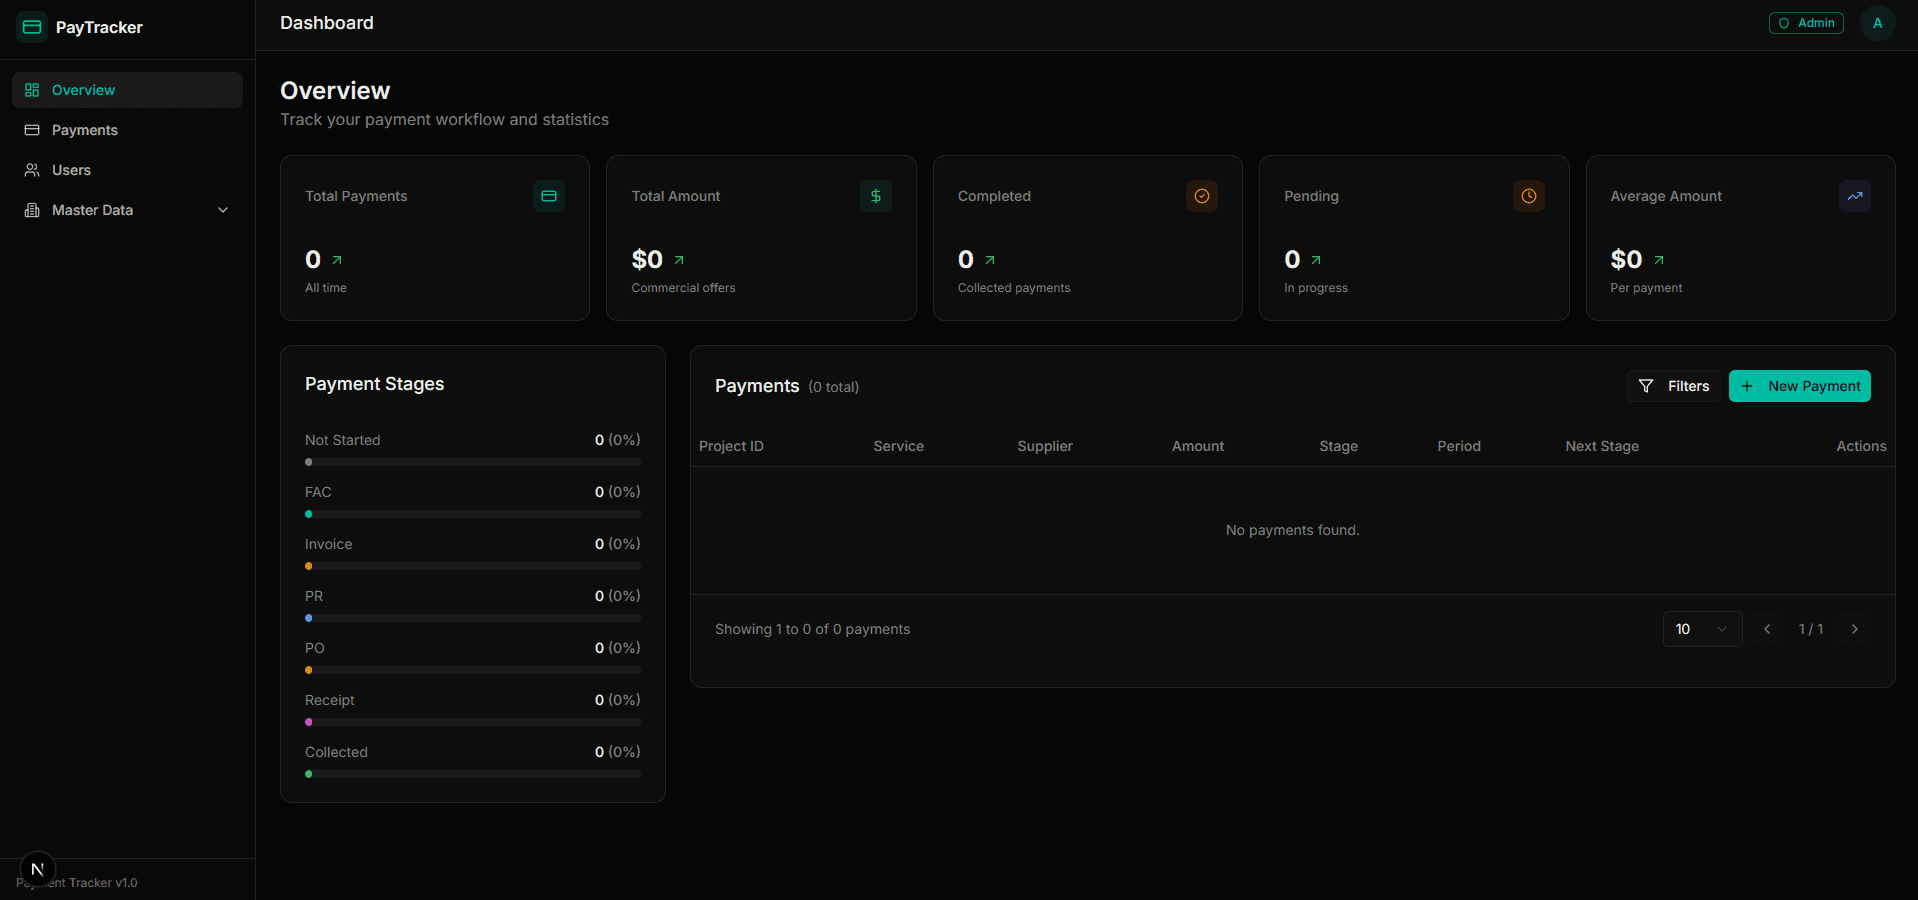1918x900 pixels.
Task: Create a New Payment
Action: coord(1800,386)
